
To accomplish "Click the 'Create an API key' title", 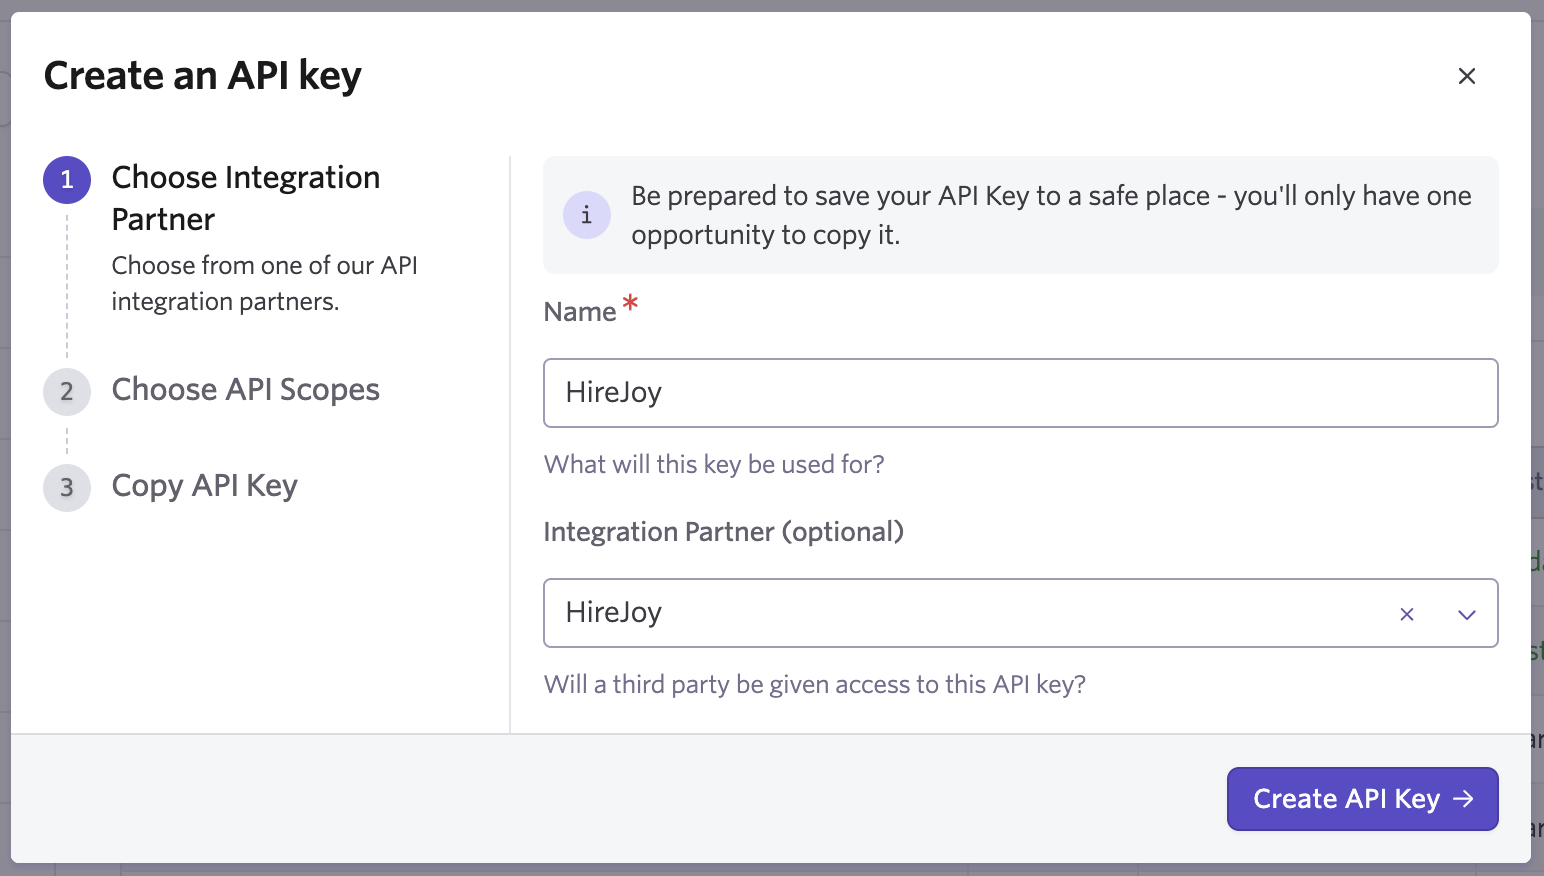I will [x=202, y=76].
